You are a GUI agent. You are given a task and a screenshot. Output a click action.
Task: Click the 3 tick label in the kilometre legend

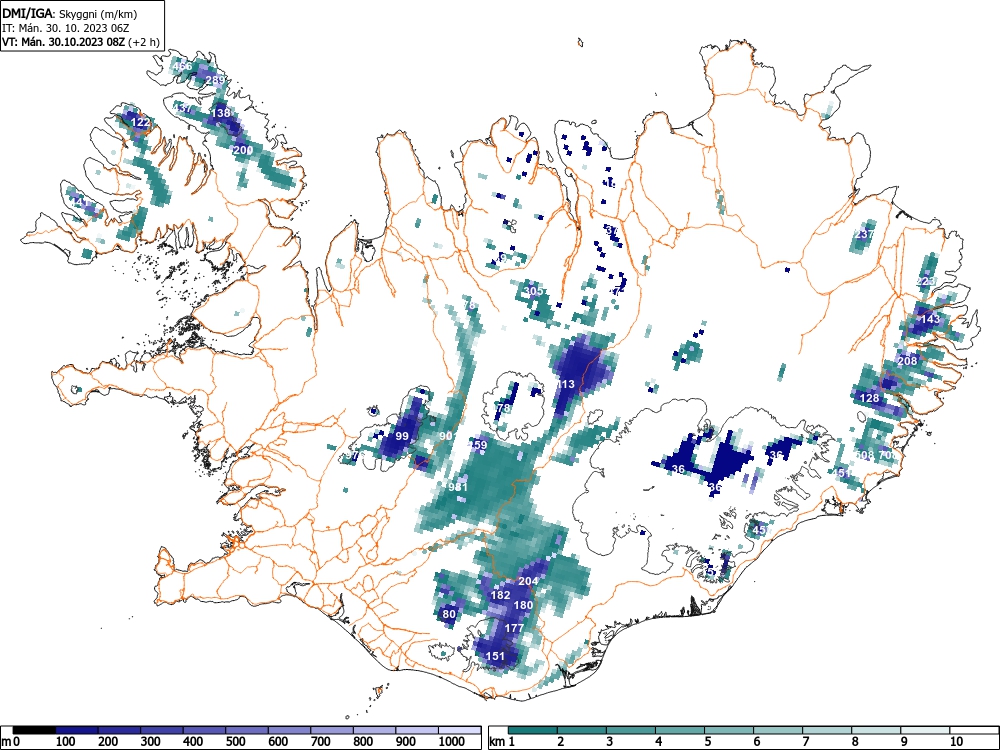coord(609,741)
